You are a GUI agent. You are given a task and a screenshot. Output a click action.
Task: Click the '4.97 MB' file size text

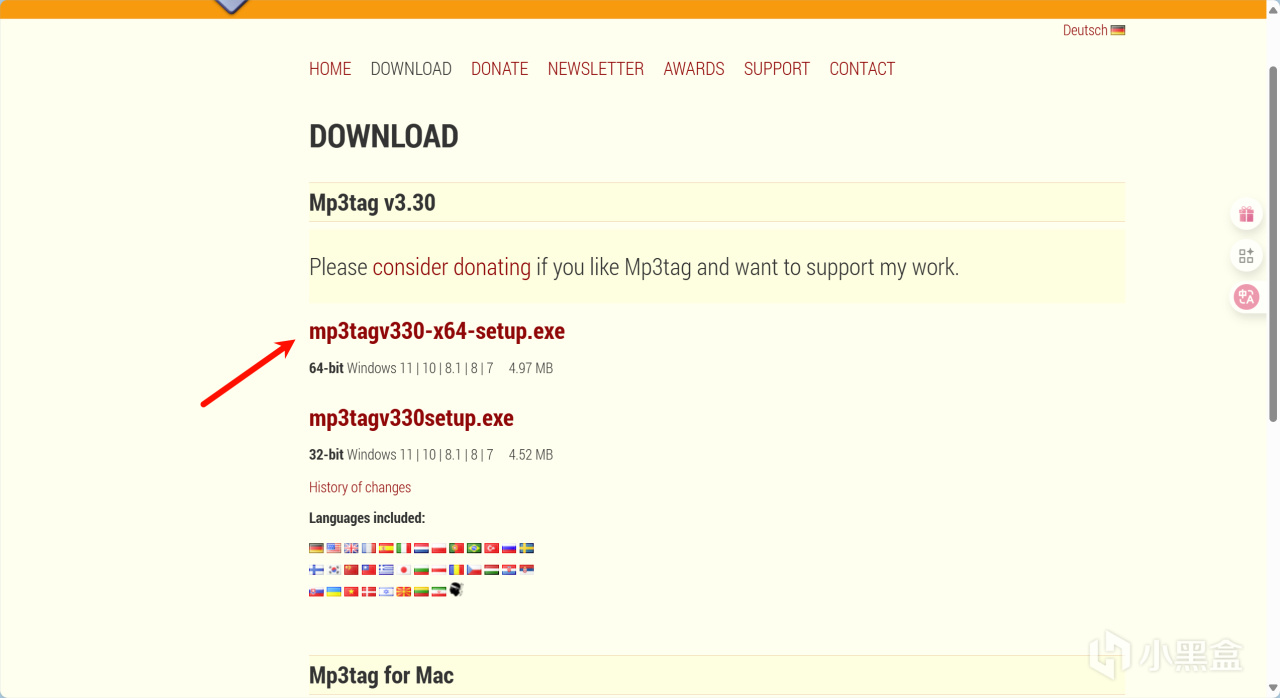pyautogui.click(x=531, y=368)
